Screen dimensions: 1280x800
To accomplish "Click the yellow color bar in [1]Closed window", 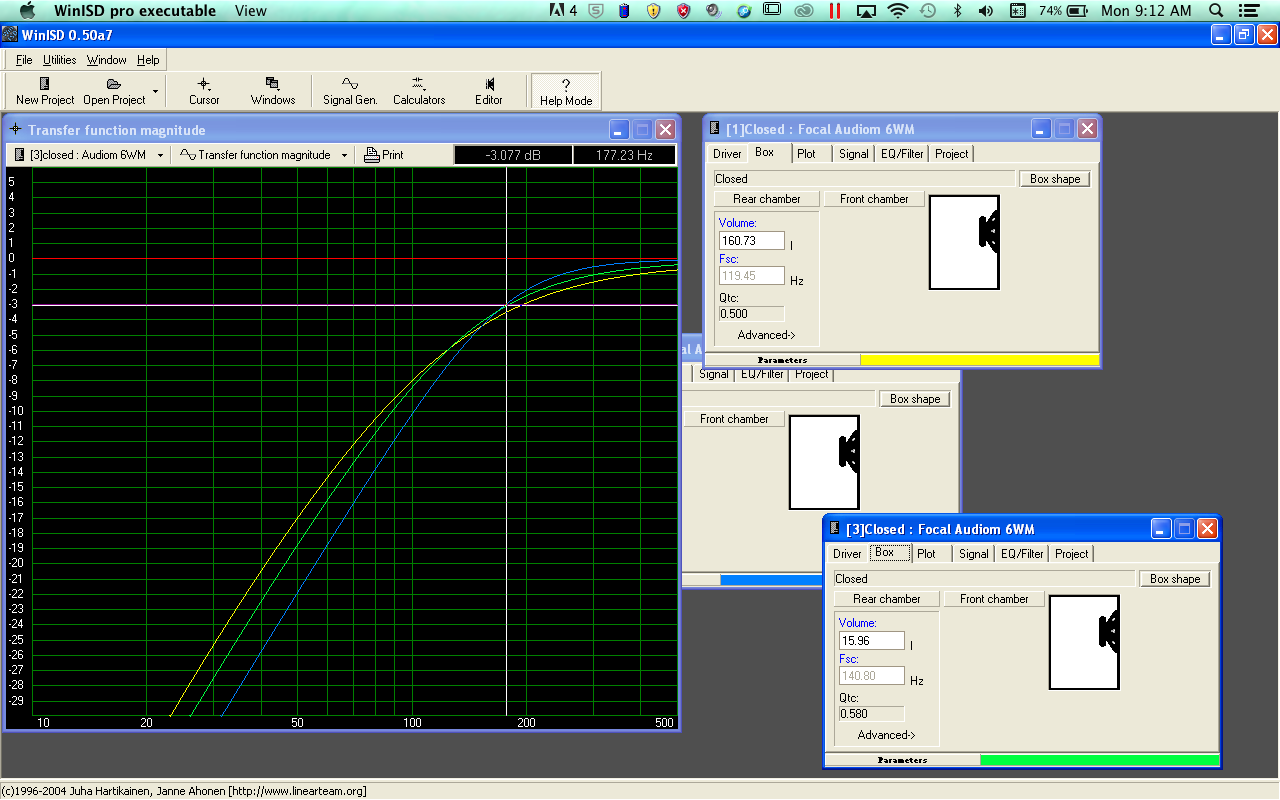I will (980, 360).
